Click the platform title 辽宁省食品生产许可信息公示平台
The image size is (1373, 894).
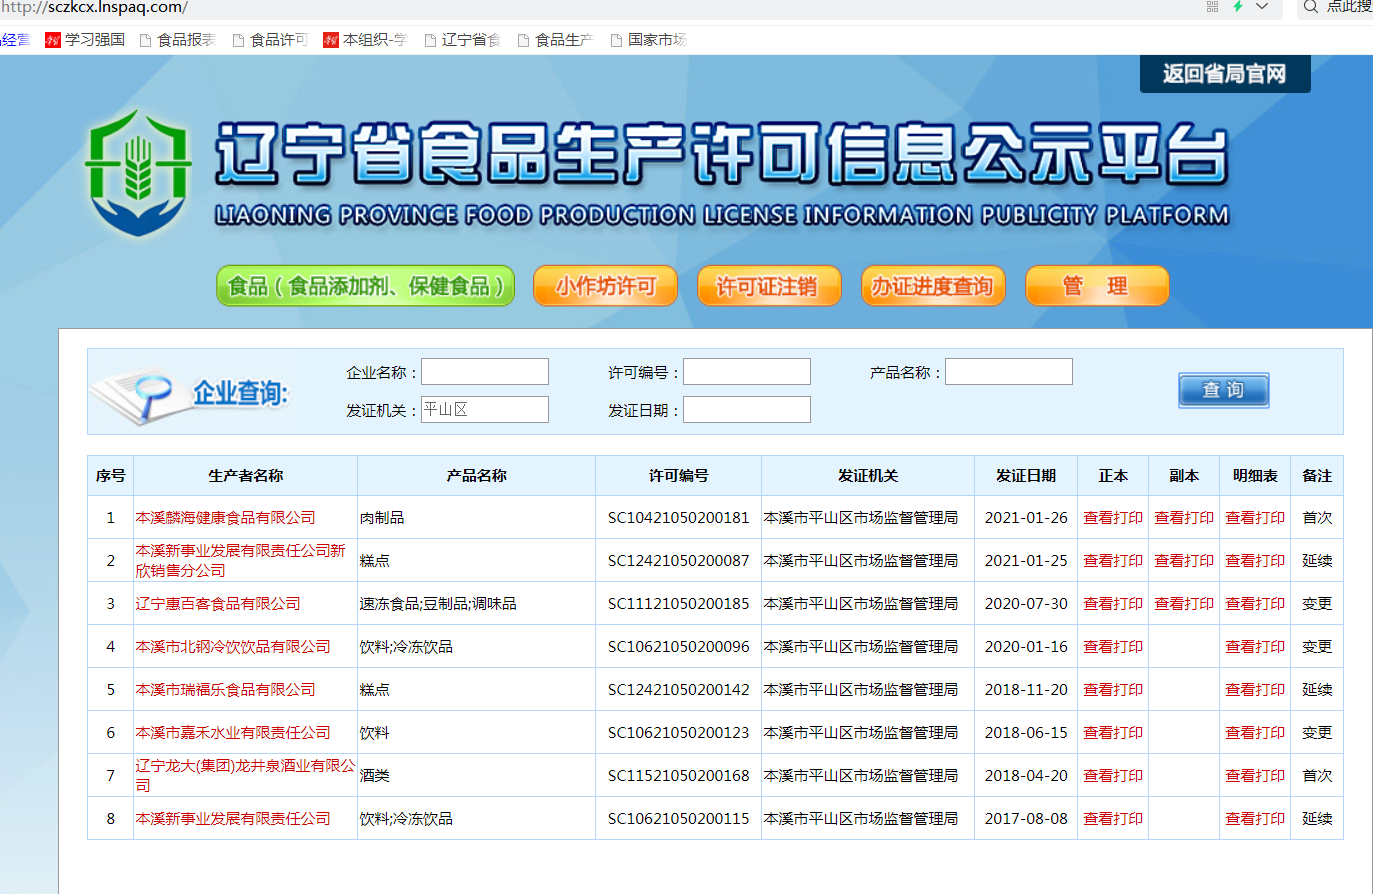[x=722, y=155]
